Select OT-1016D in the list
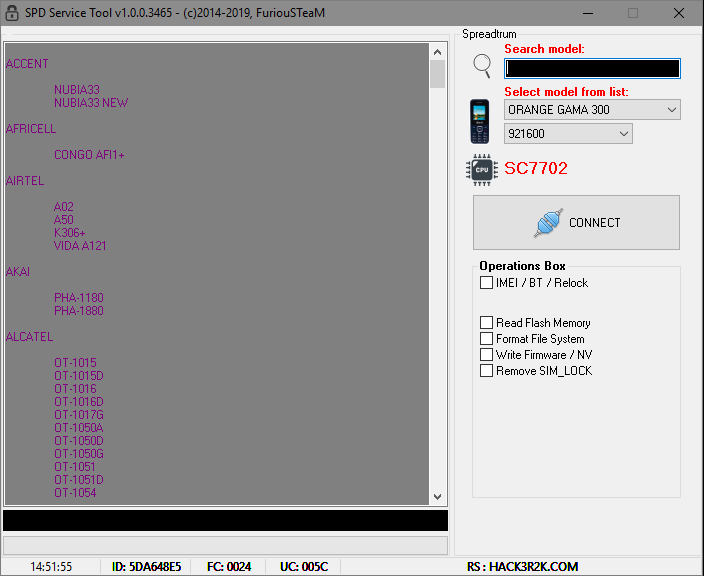The height and width of the screenshot is (576, 704). [x=79, y=402]
